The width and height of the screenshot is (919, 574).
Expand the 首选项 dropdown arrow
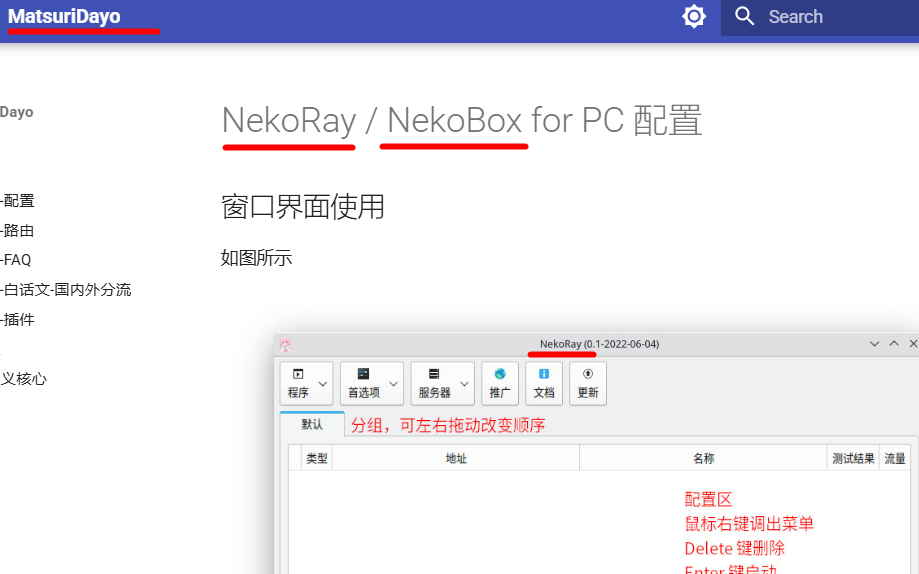pyautogui.click(x=394, y=384)
